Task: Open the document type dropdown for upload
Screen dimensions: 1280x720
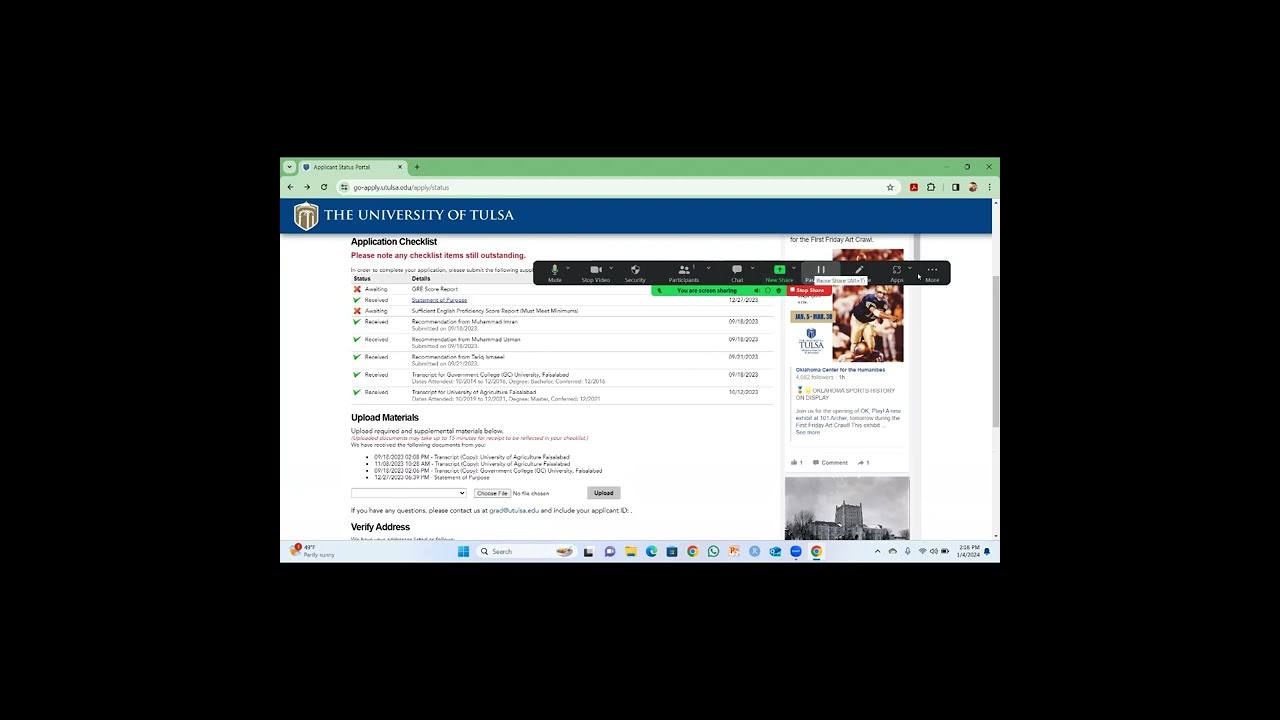Action: tap(408, 493)
